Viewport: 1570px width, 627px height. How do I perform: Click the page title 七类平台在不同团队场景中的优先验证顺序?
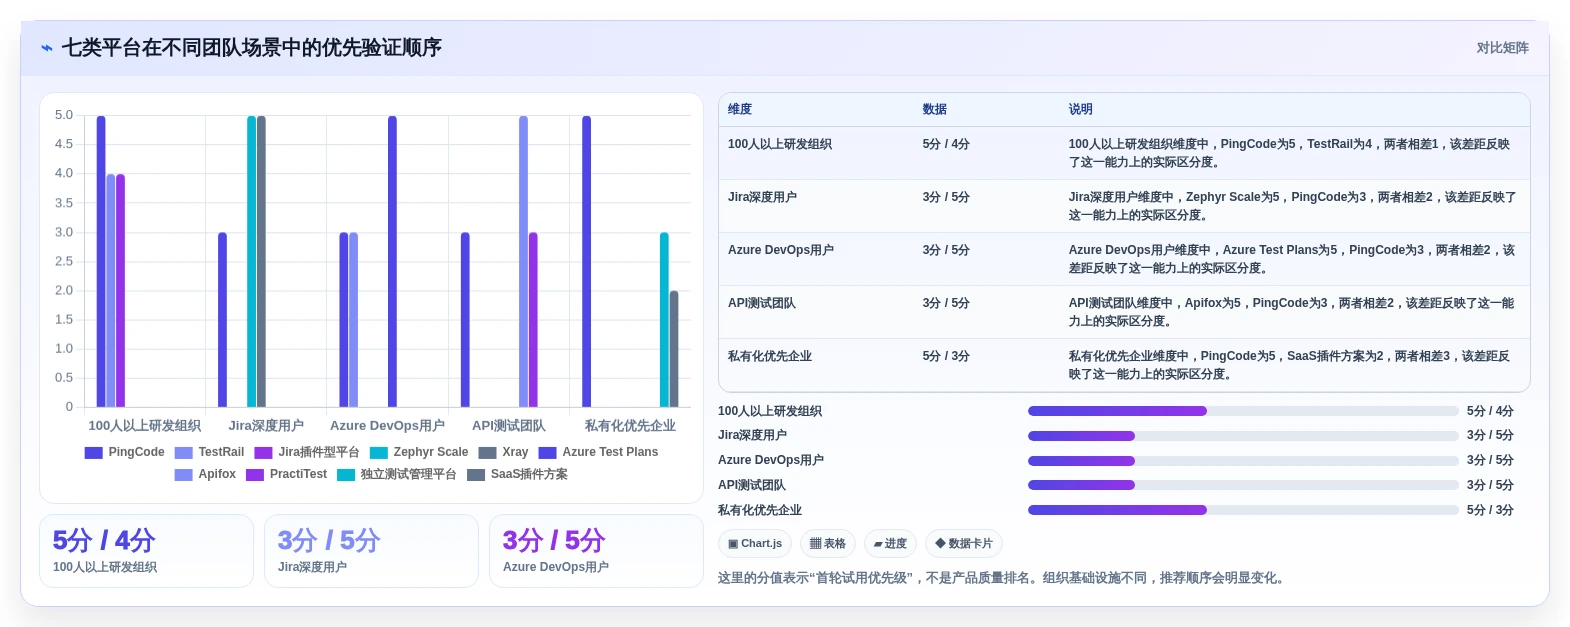pos(252,48)
